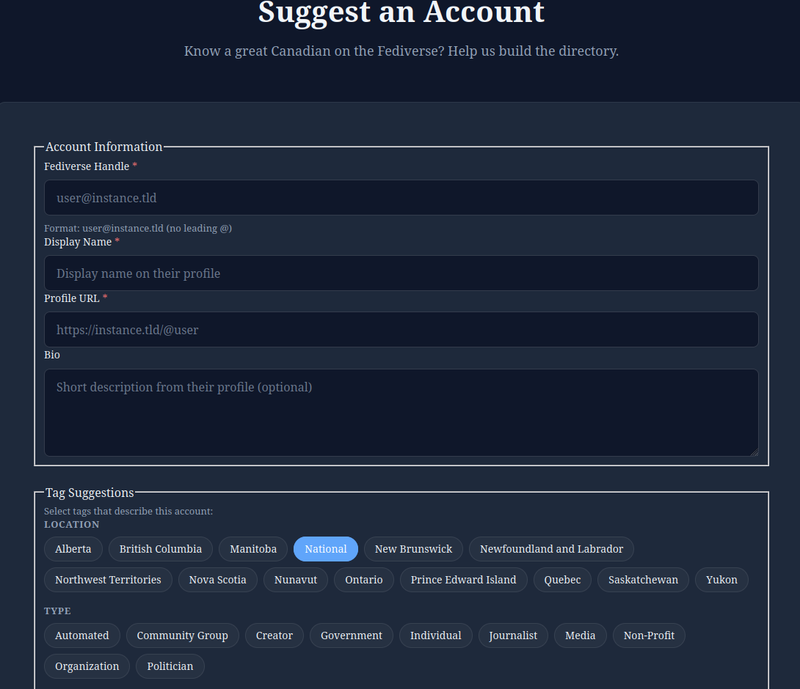Toggle the Northwest Territories tag
This screenshot has height=689, width=800.
(107, 580)
